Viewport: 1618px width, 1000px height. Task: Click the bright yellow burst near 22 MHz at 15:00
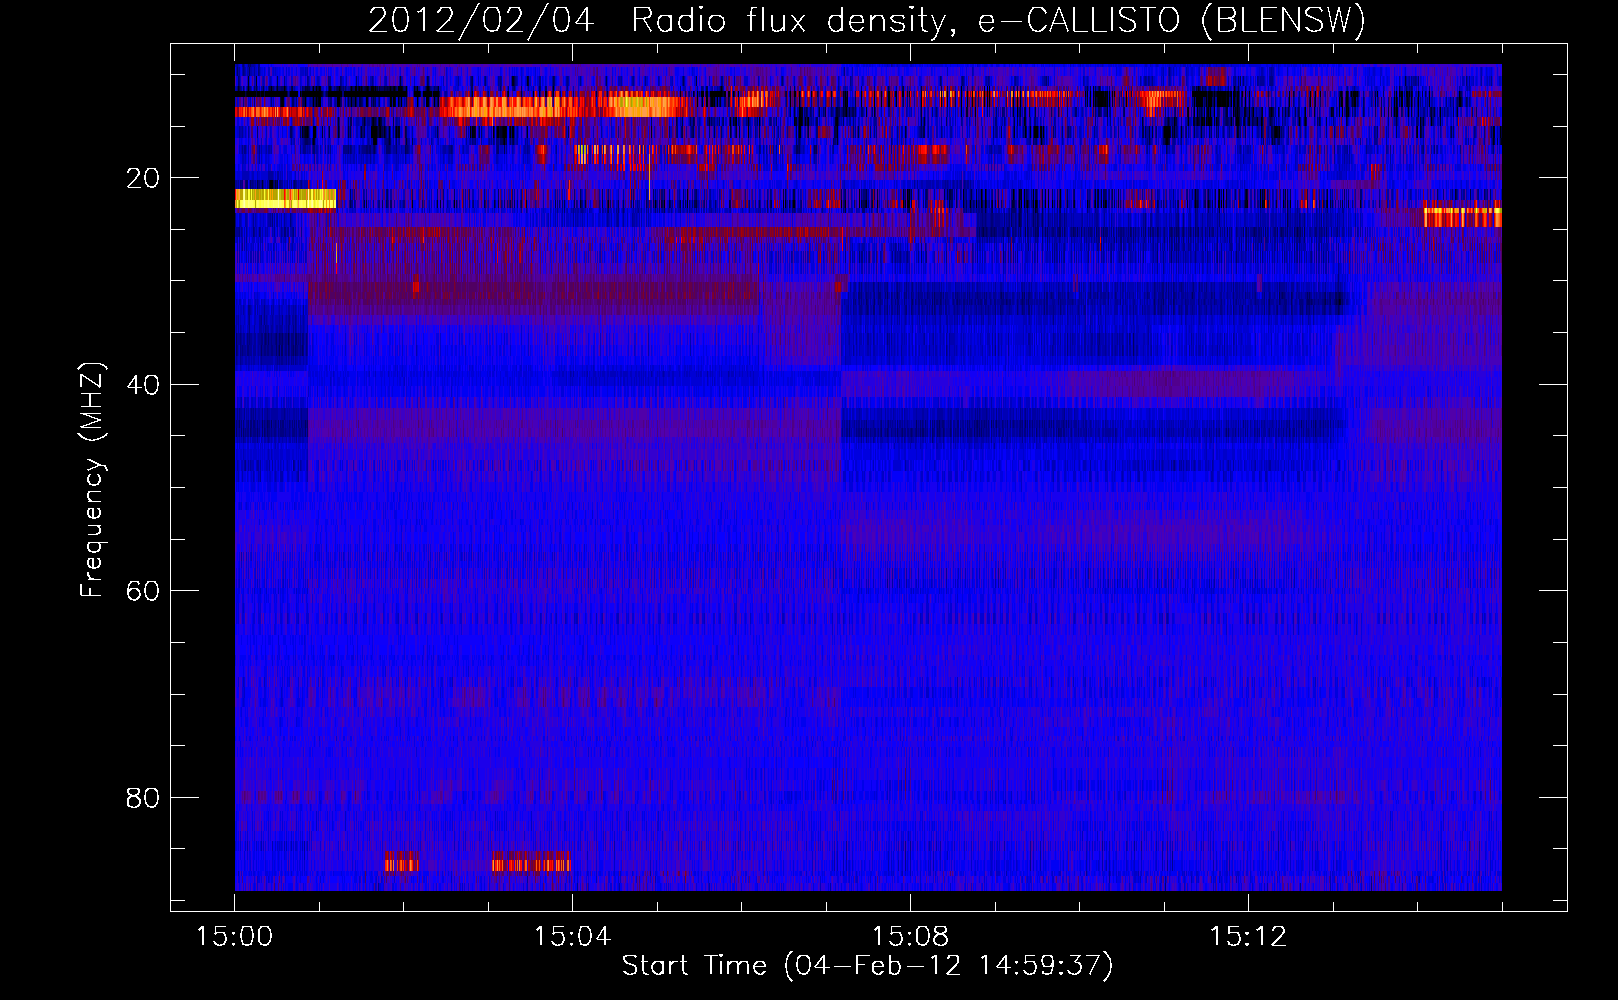coord(285,199)
